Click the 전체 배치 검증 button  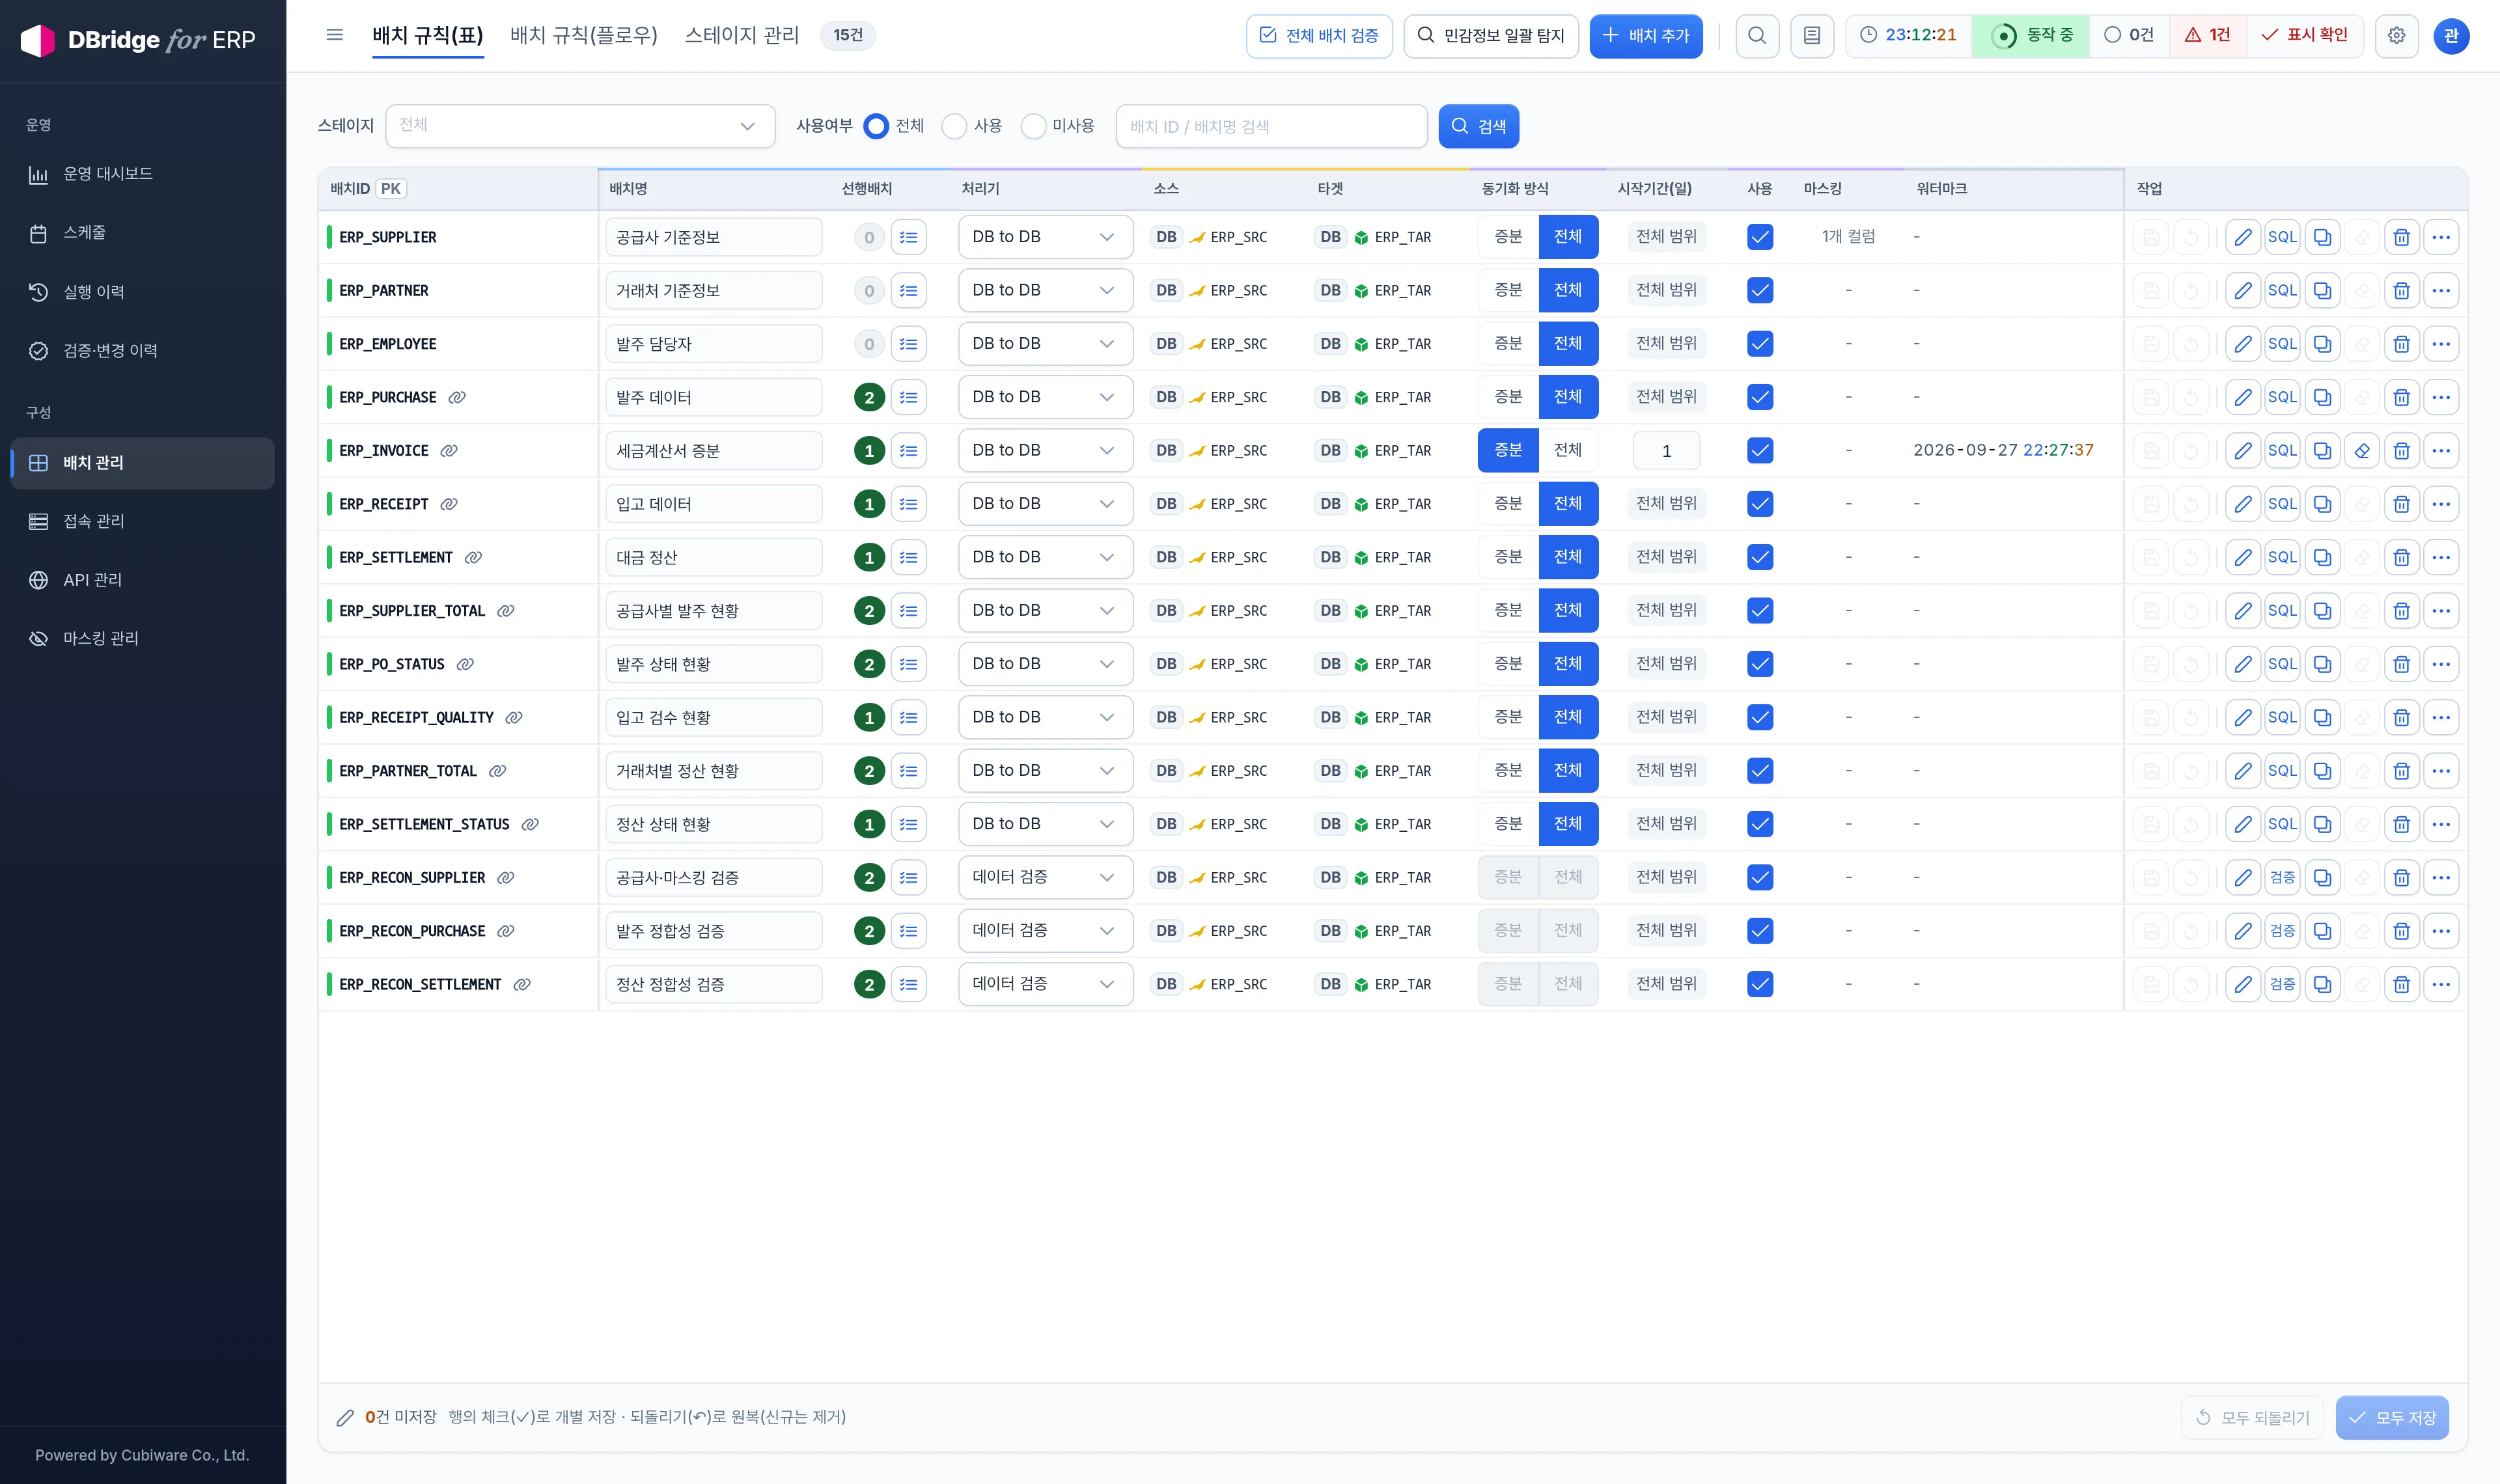pos(1319,36)
